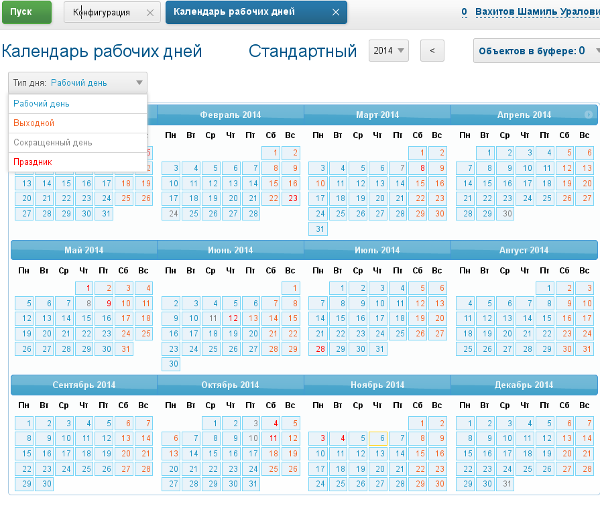Click the notifications count 0 link

pos(464,13)
